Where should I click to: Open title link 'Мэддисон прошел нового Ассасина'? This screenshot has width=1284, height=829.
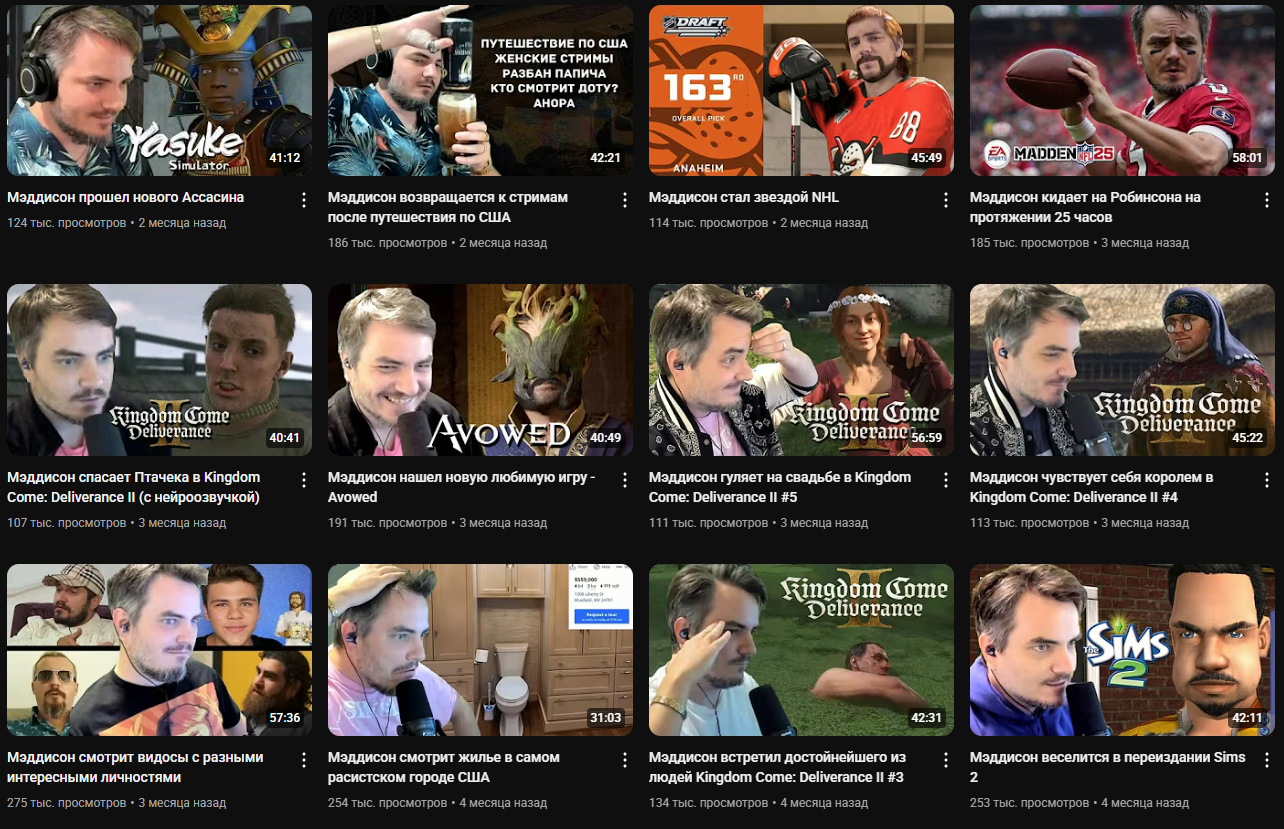(x=125, y=197)
